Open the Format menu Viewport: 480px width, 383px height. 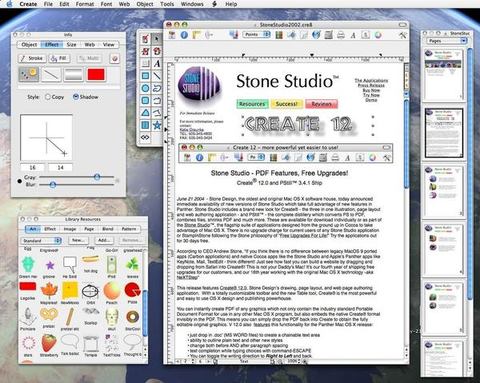click(85, 4)
